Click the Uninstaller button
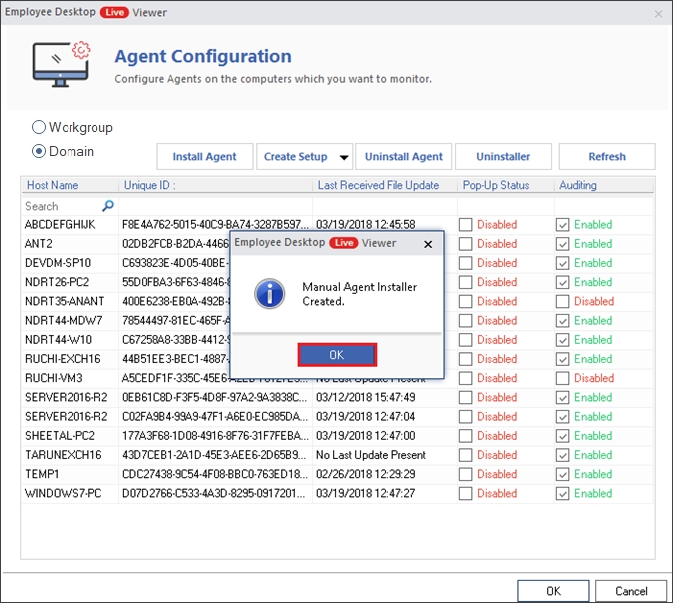Viewport: 673px width, 603px height. click(503, 157)
